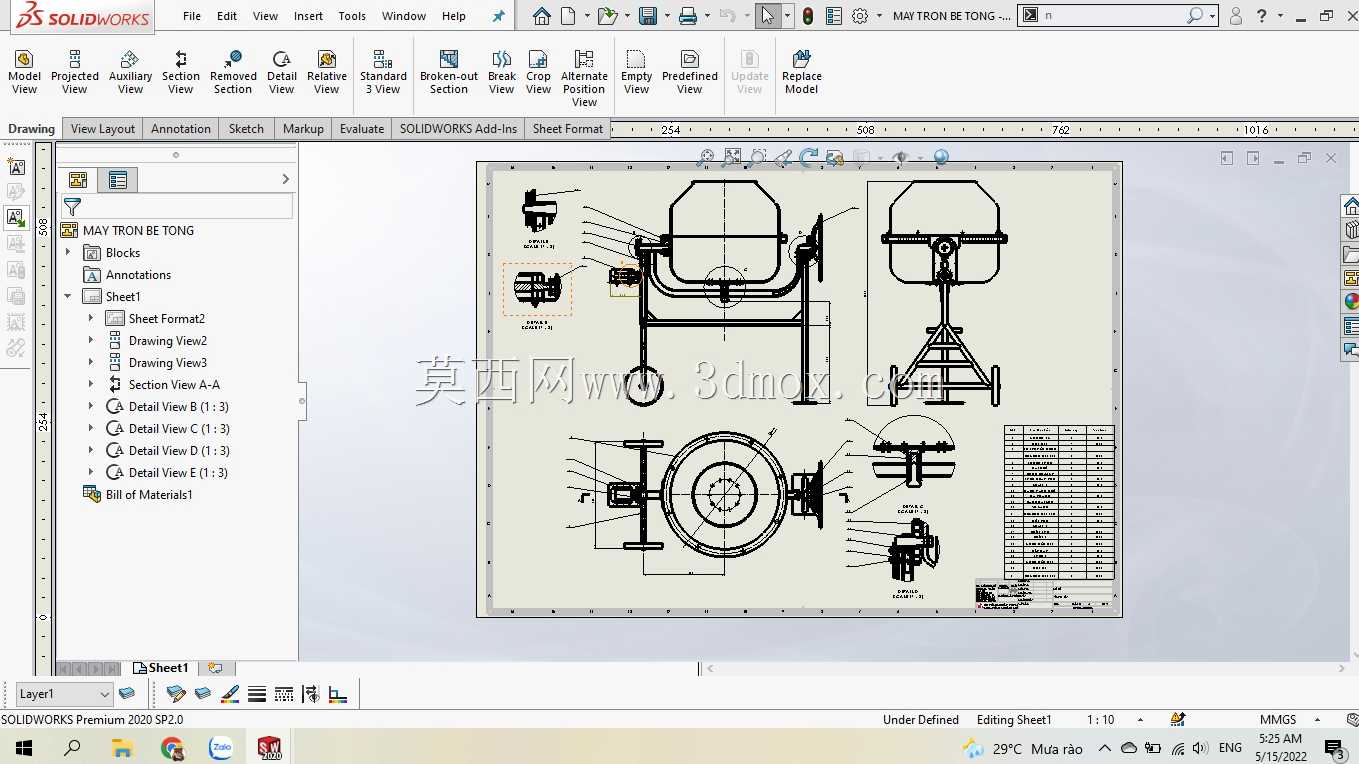
Task: Expand the Blocks folder in the tree
Action: 68,253
